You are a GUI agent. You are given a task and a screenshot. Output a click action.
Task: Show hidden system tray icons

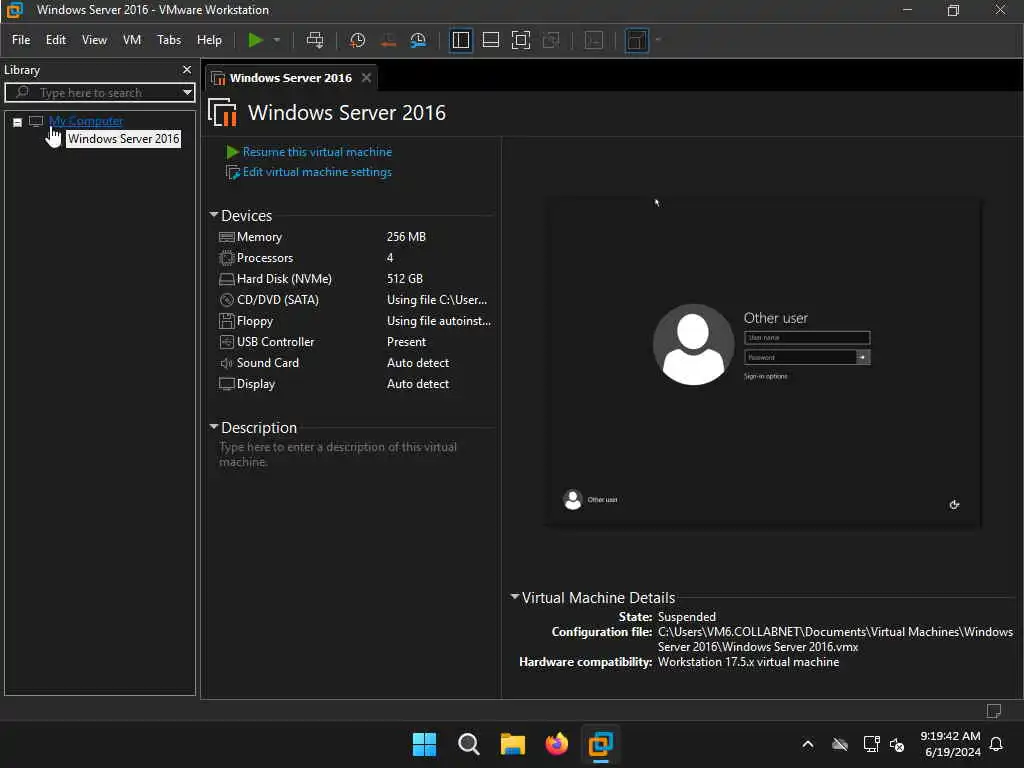tap(808, 744)
